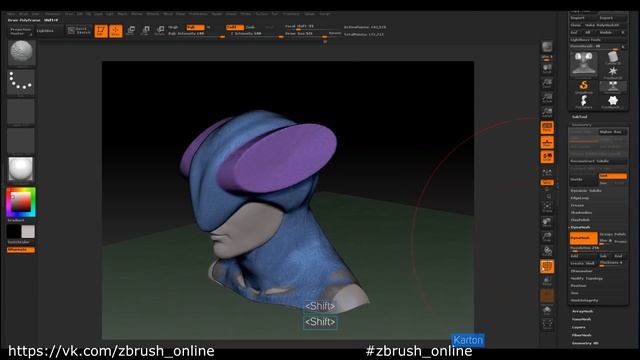This screenshot has width=640, height=360.
Task: Open the material sphere selector
Action: pyautogui.click(x=21, y=169)
